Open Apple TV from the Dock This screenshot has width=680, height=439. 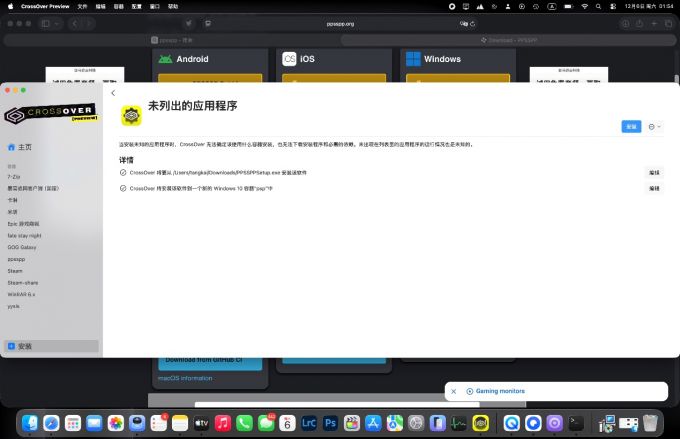point(202,423)
